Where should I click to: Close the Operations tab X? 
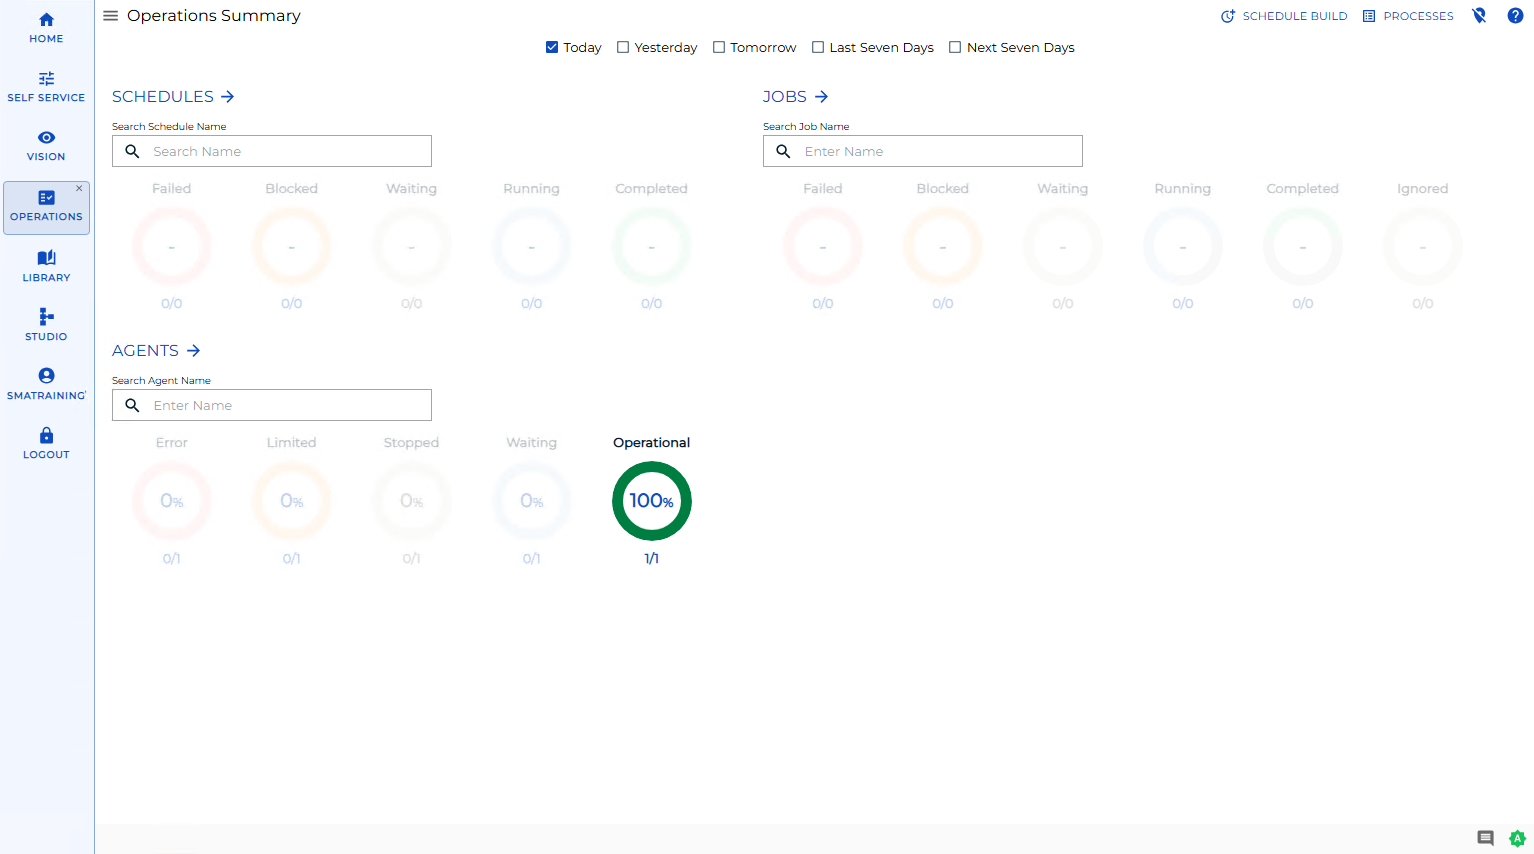pos(79,188)
